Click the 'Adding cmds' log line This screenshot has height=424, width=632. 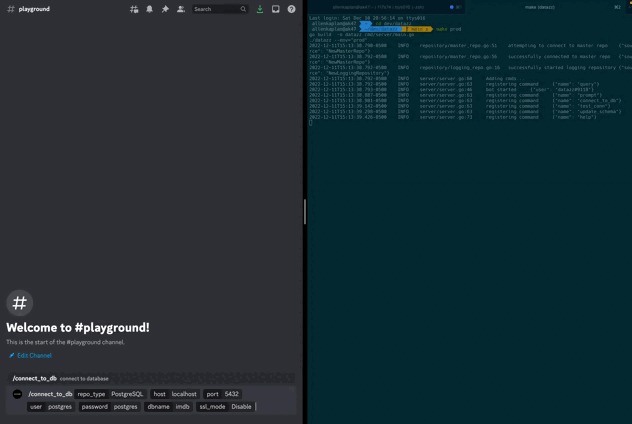[416, 79]
